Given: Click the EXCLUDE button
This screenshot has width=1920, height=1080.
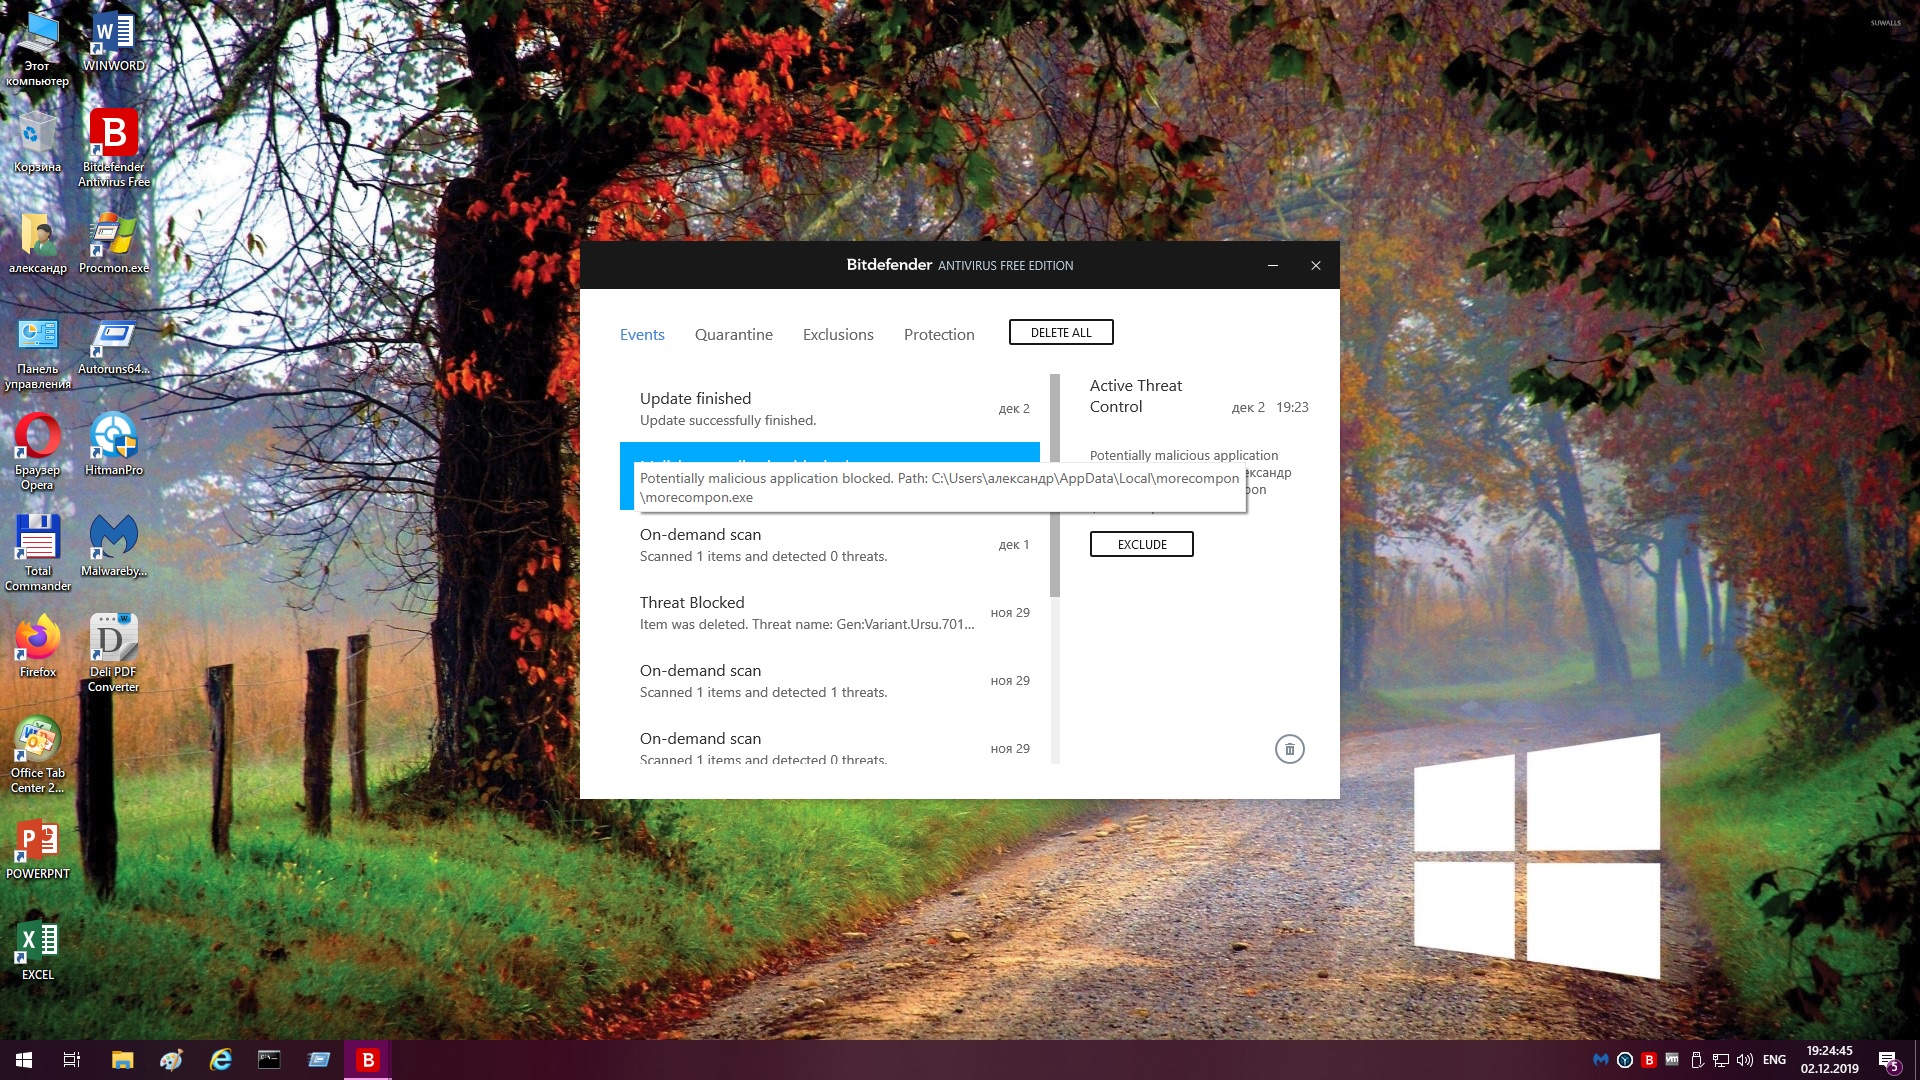Looking at the screenshot, I should [x=1141, y=544].
